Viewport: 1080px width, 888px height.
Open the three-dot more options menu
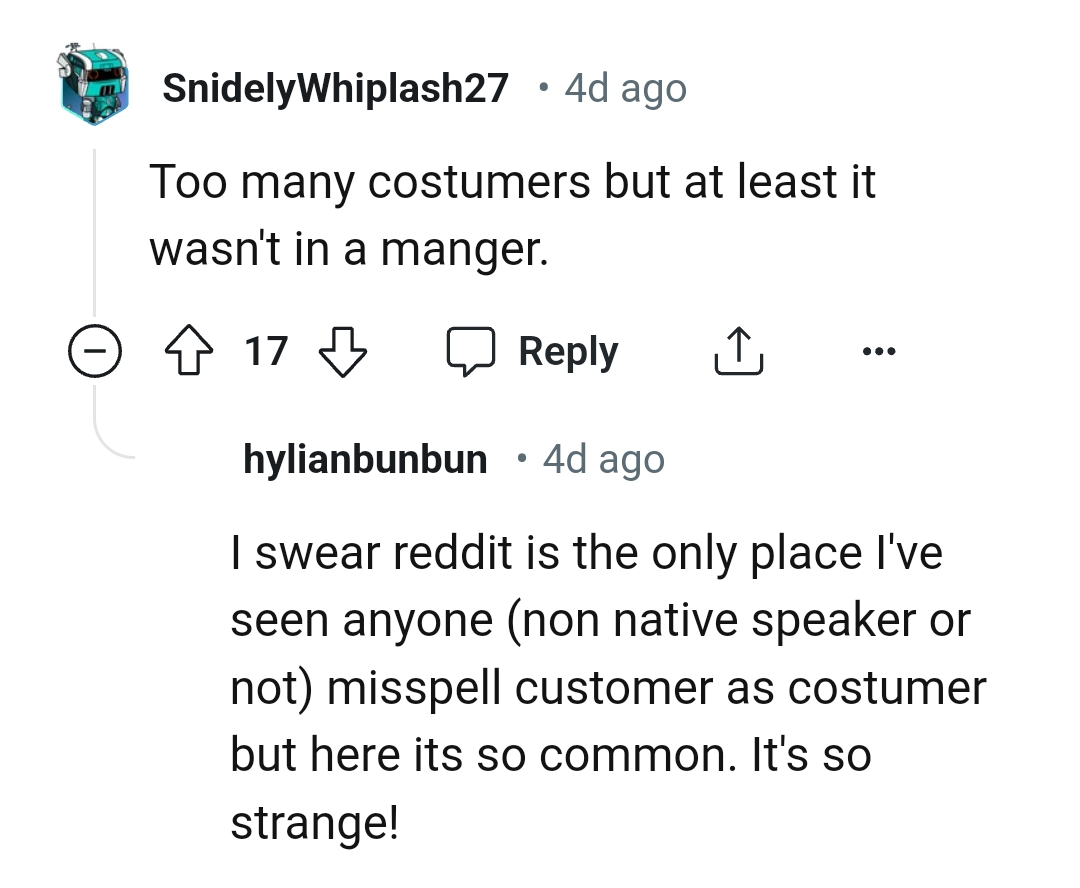pyautogui.click(x=879, y=352)
